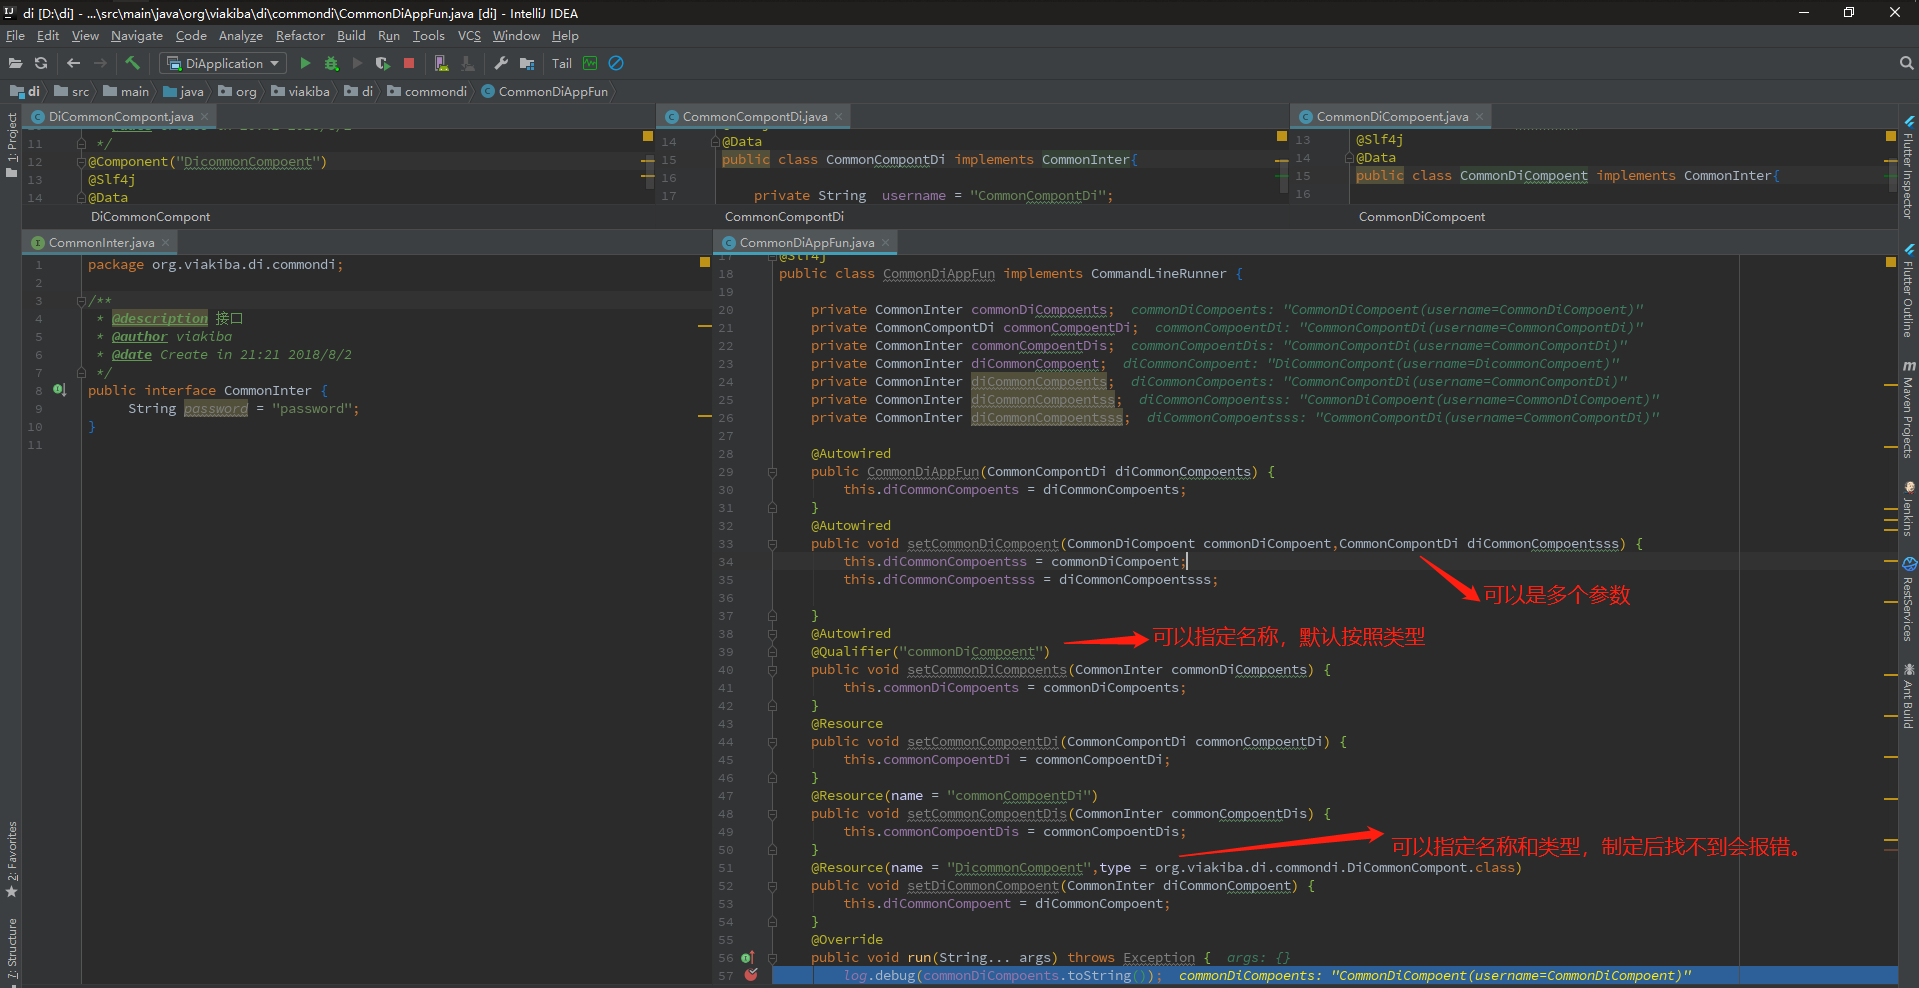Navigate forward with the right arrow
The height and width of the screenshot is (988, 1919).
pos(100,63)
